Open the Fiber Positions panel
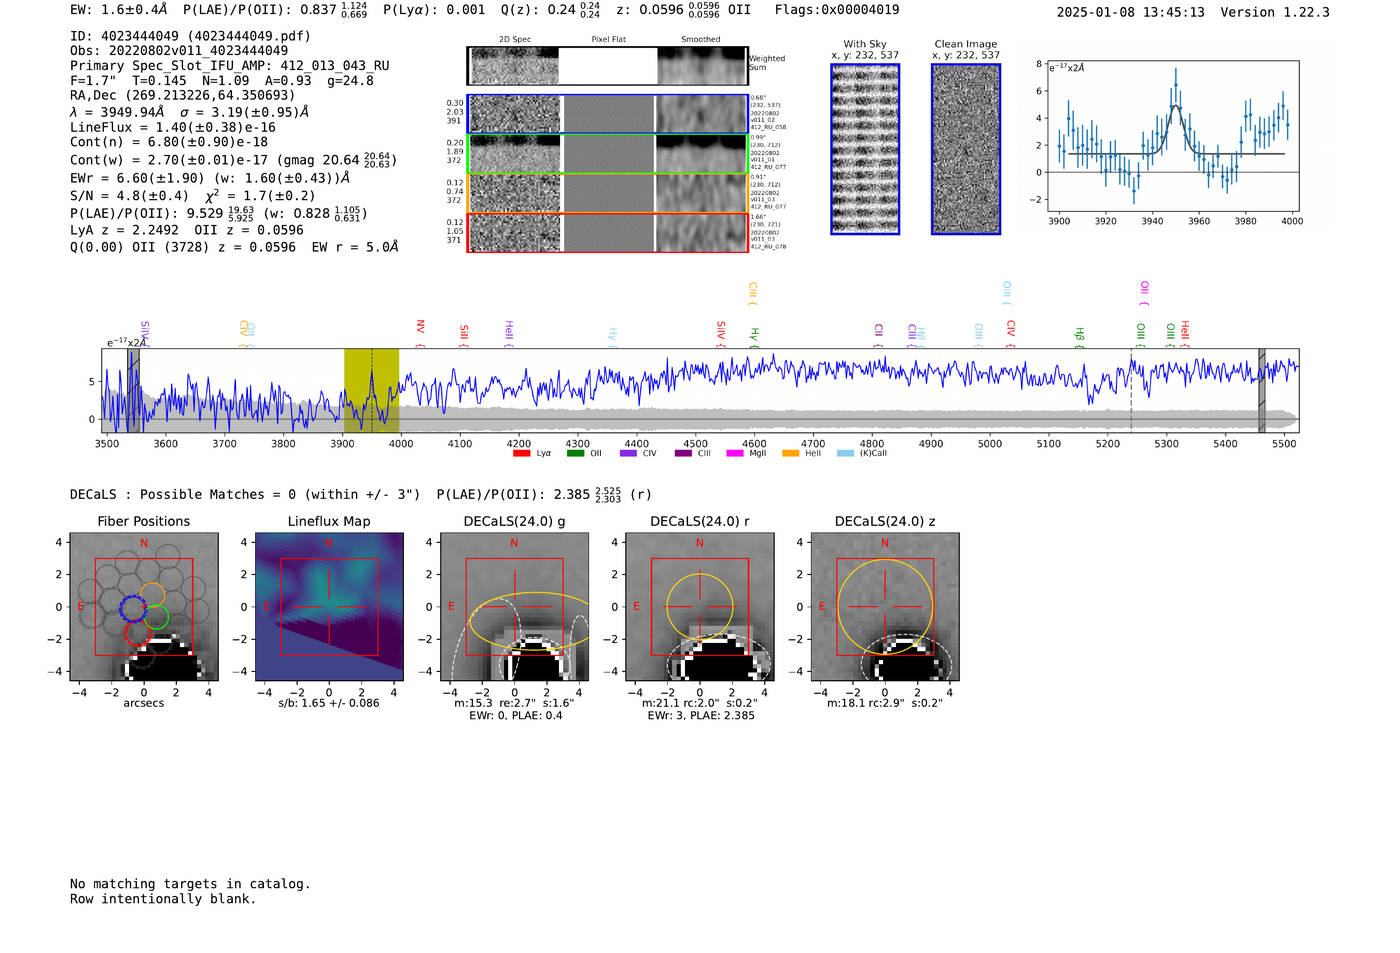Screen dimensions: 1400x953 (144, 606)
